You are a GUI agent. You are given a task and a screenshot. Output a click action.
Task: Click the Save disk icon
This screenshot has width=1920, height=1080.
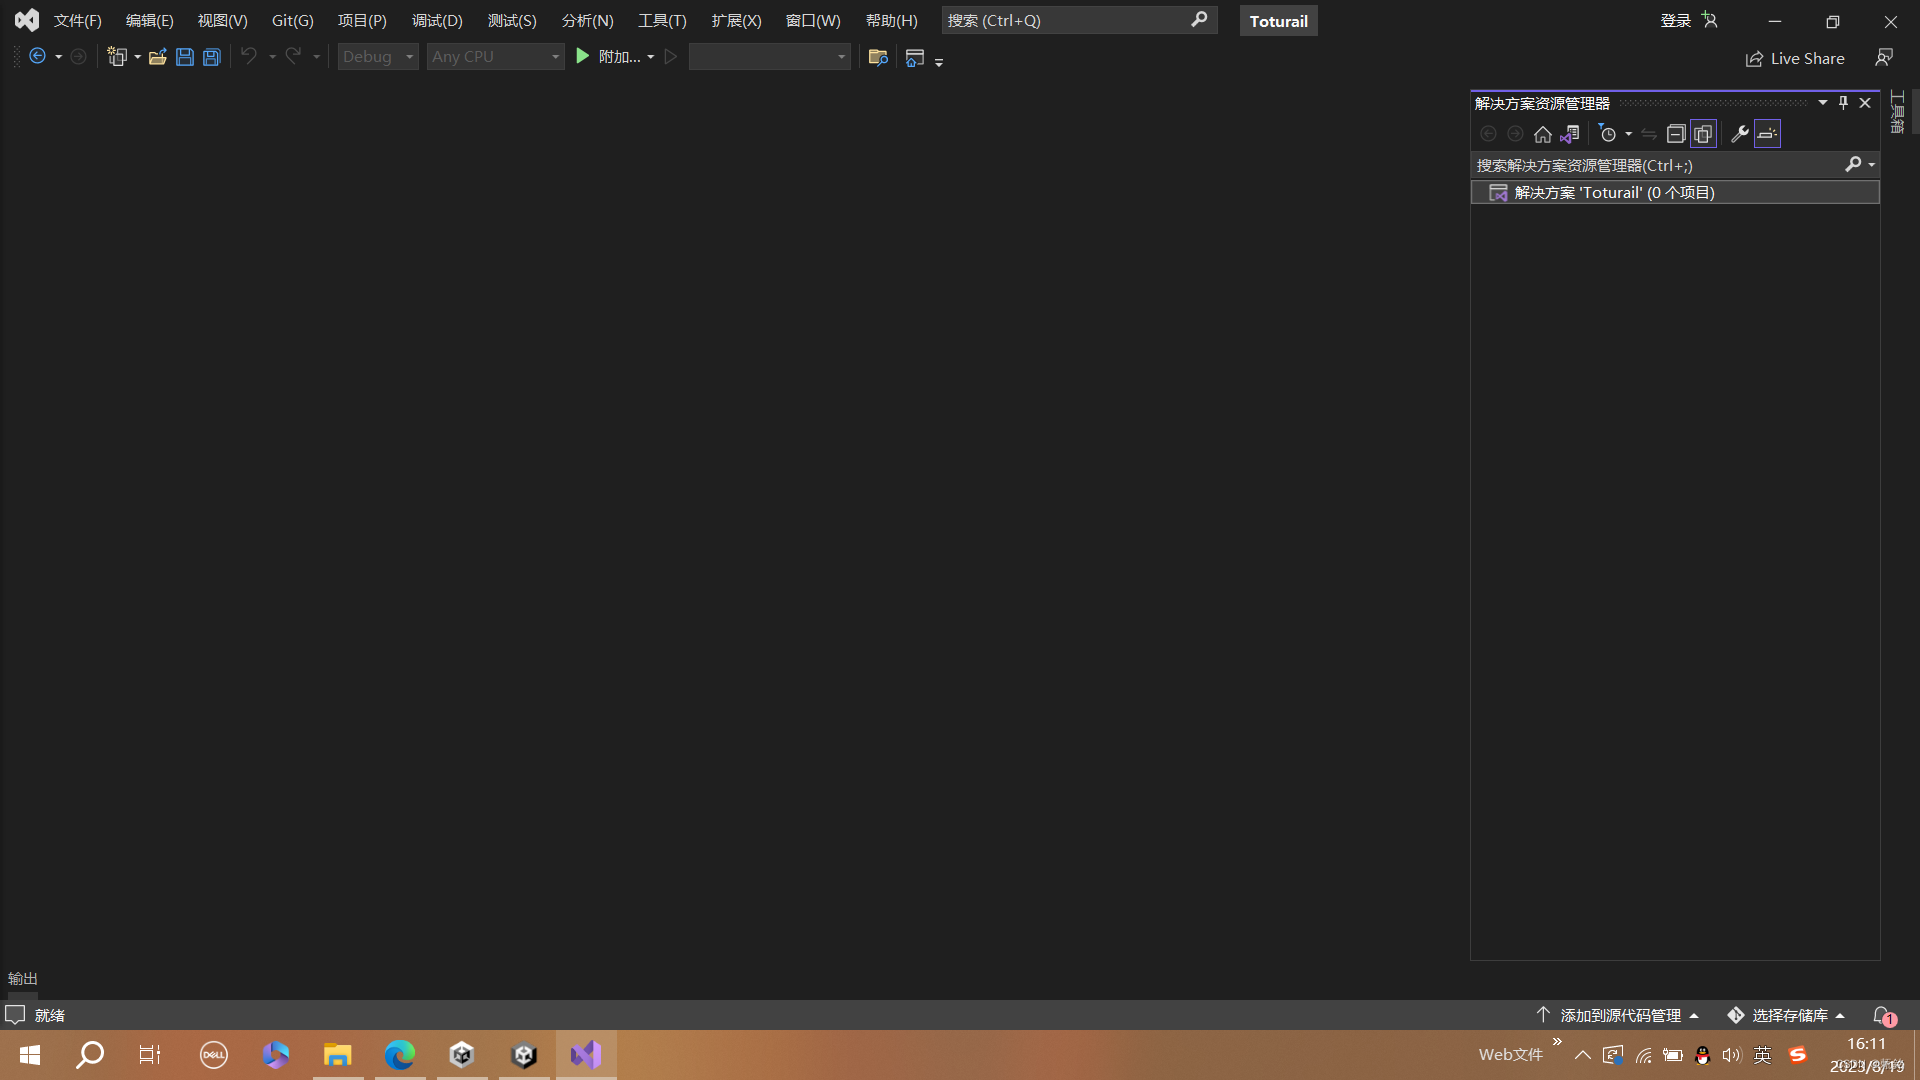pyautogui.click(x=184, y=57)
